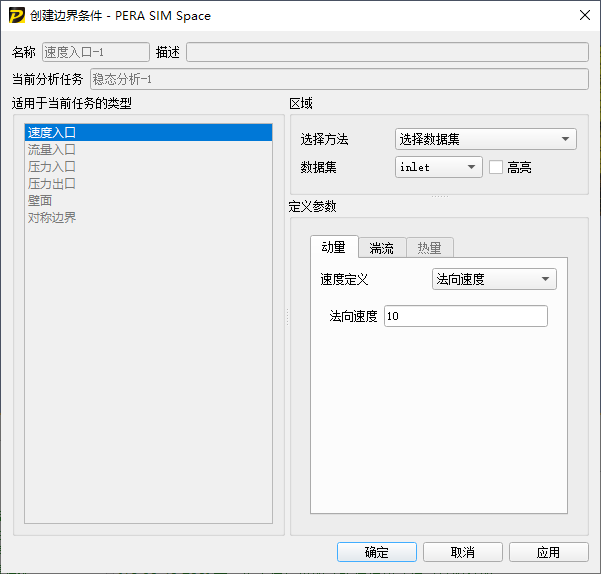601x574 pixels.
Task: Click the 应用 button
Action: (x=548, y=552)
